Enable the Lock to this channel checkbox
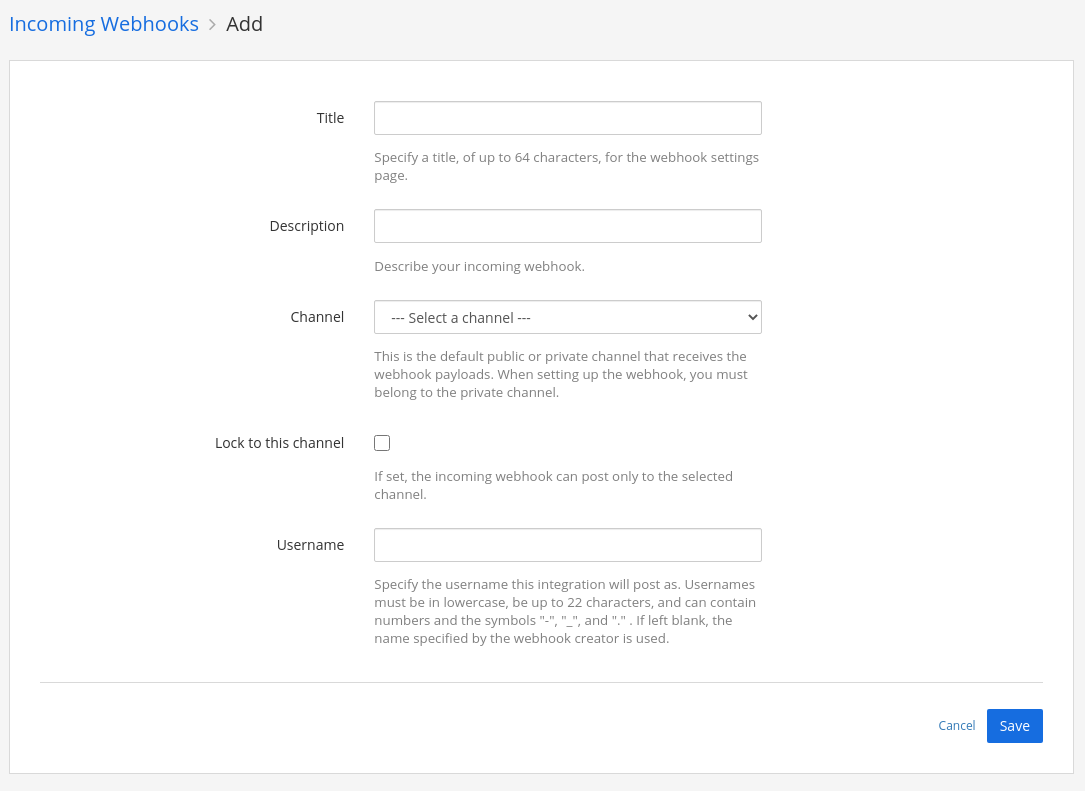 tap(382, 443)
